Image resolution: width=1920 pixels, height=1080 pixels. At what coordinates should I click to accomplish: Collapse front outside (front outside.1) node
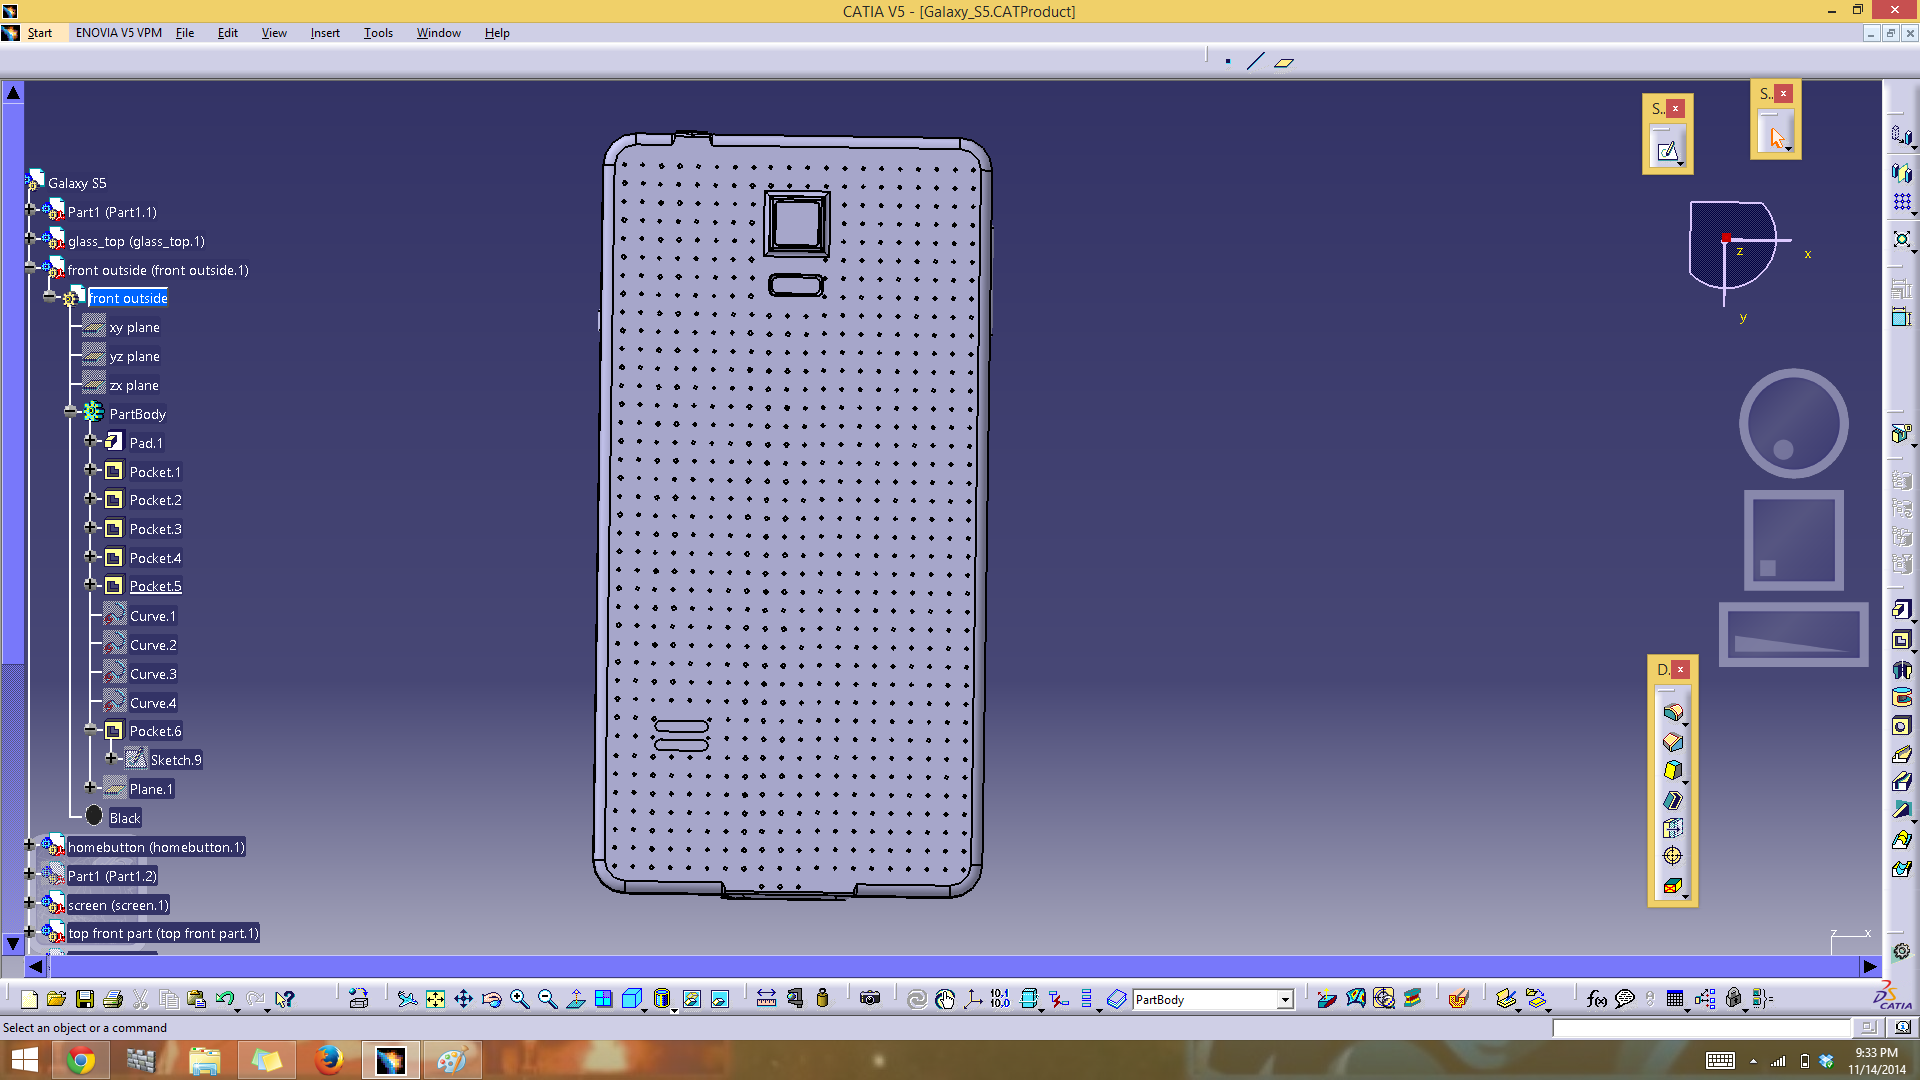click(x=30, y=269)
